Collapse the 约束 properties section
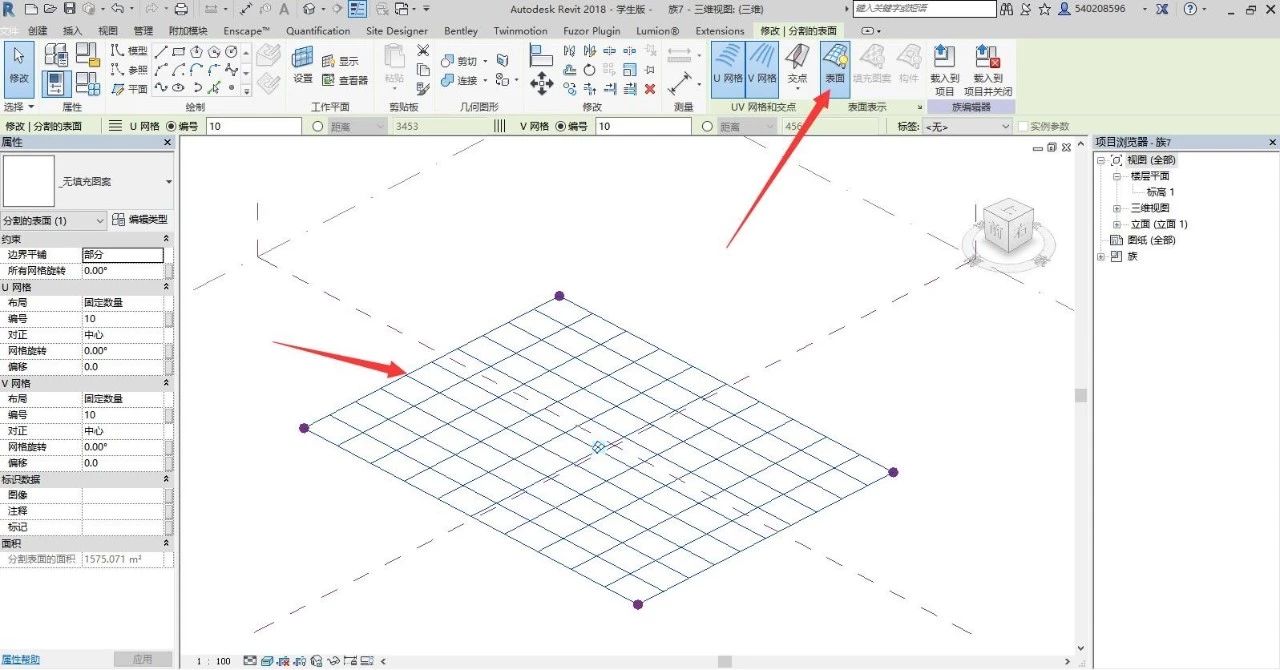1280x670 pixels. click(166, 239)
